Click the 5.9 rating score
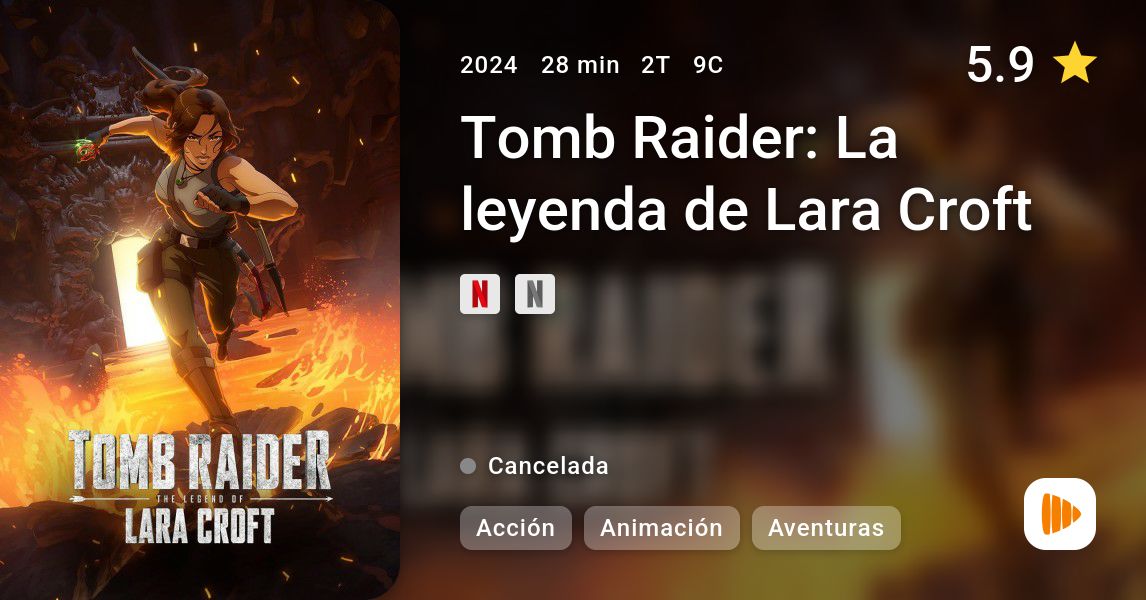Viewport: 1146px width, 600px height. point(1000,64)
